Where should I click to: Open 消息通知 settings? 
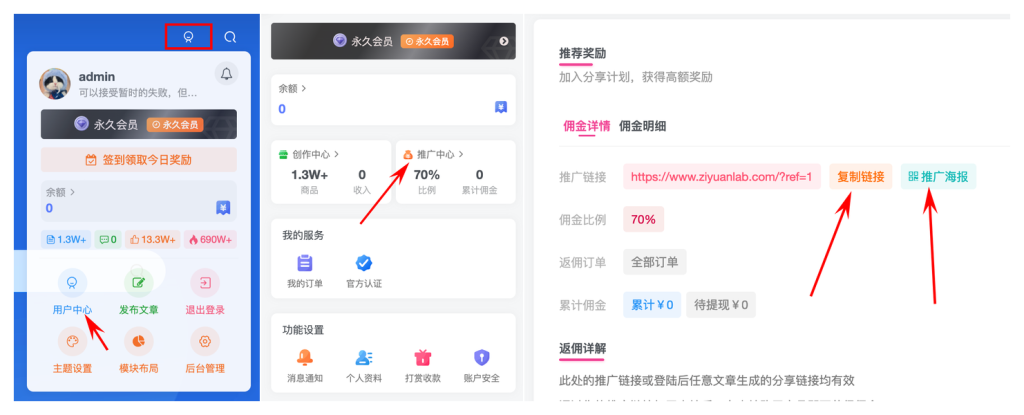305,366
